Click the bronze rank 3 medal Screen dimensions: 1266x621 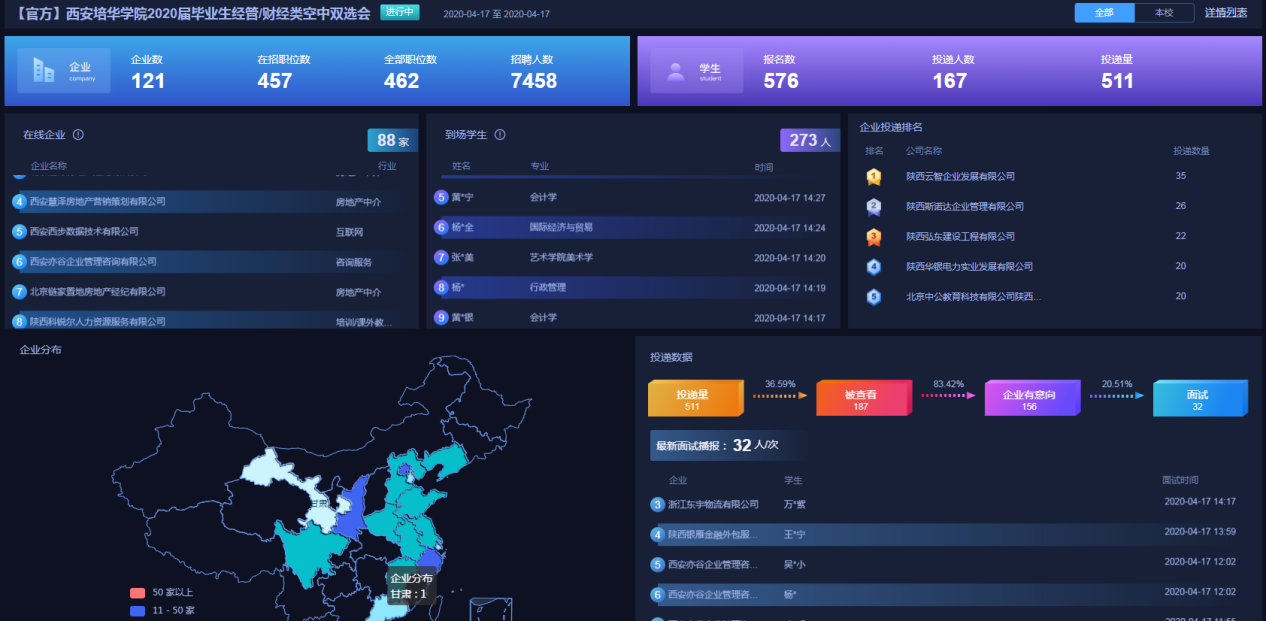(x=874, y=237)
